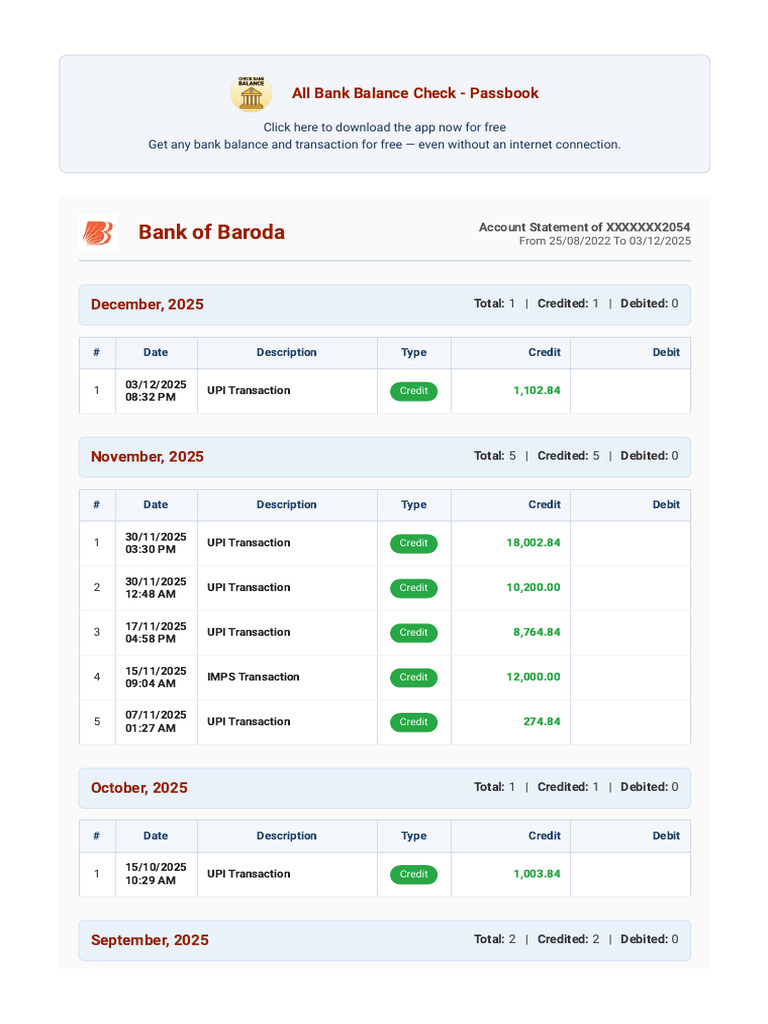This screenshot has height=1024, width=768.
Task: Select the September, 2025 section header
Action: pos(385,940)
